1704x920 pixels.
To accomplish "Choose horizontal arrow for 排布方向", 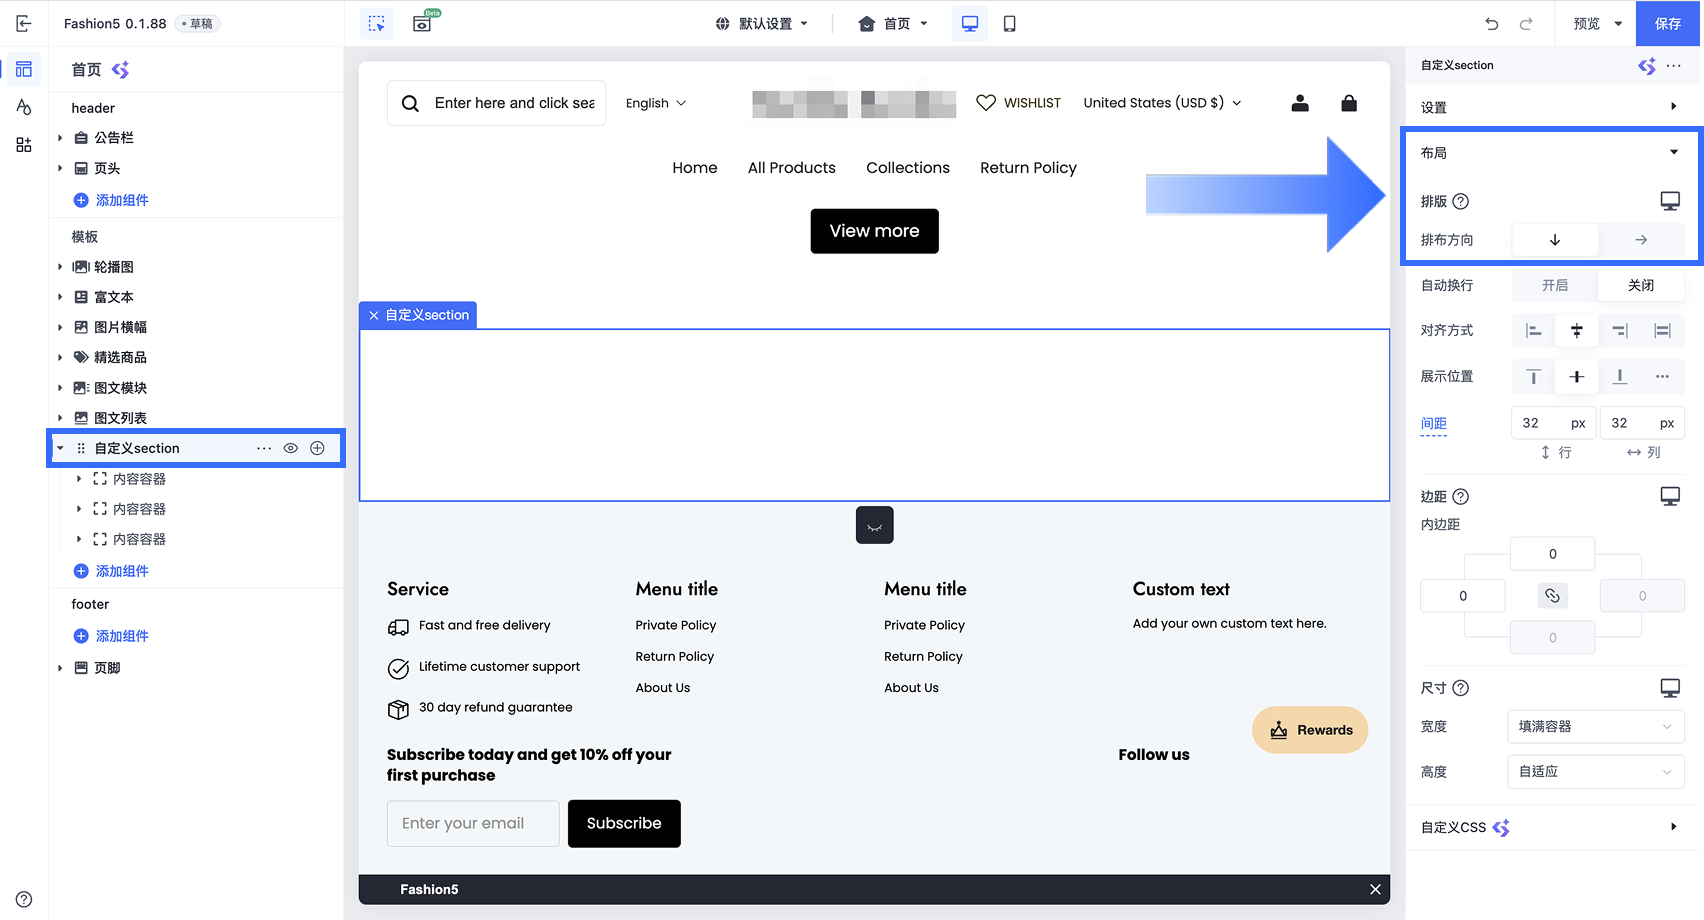I will coord(1641,240).
